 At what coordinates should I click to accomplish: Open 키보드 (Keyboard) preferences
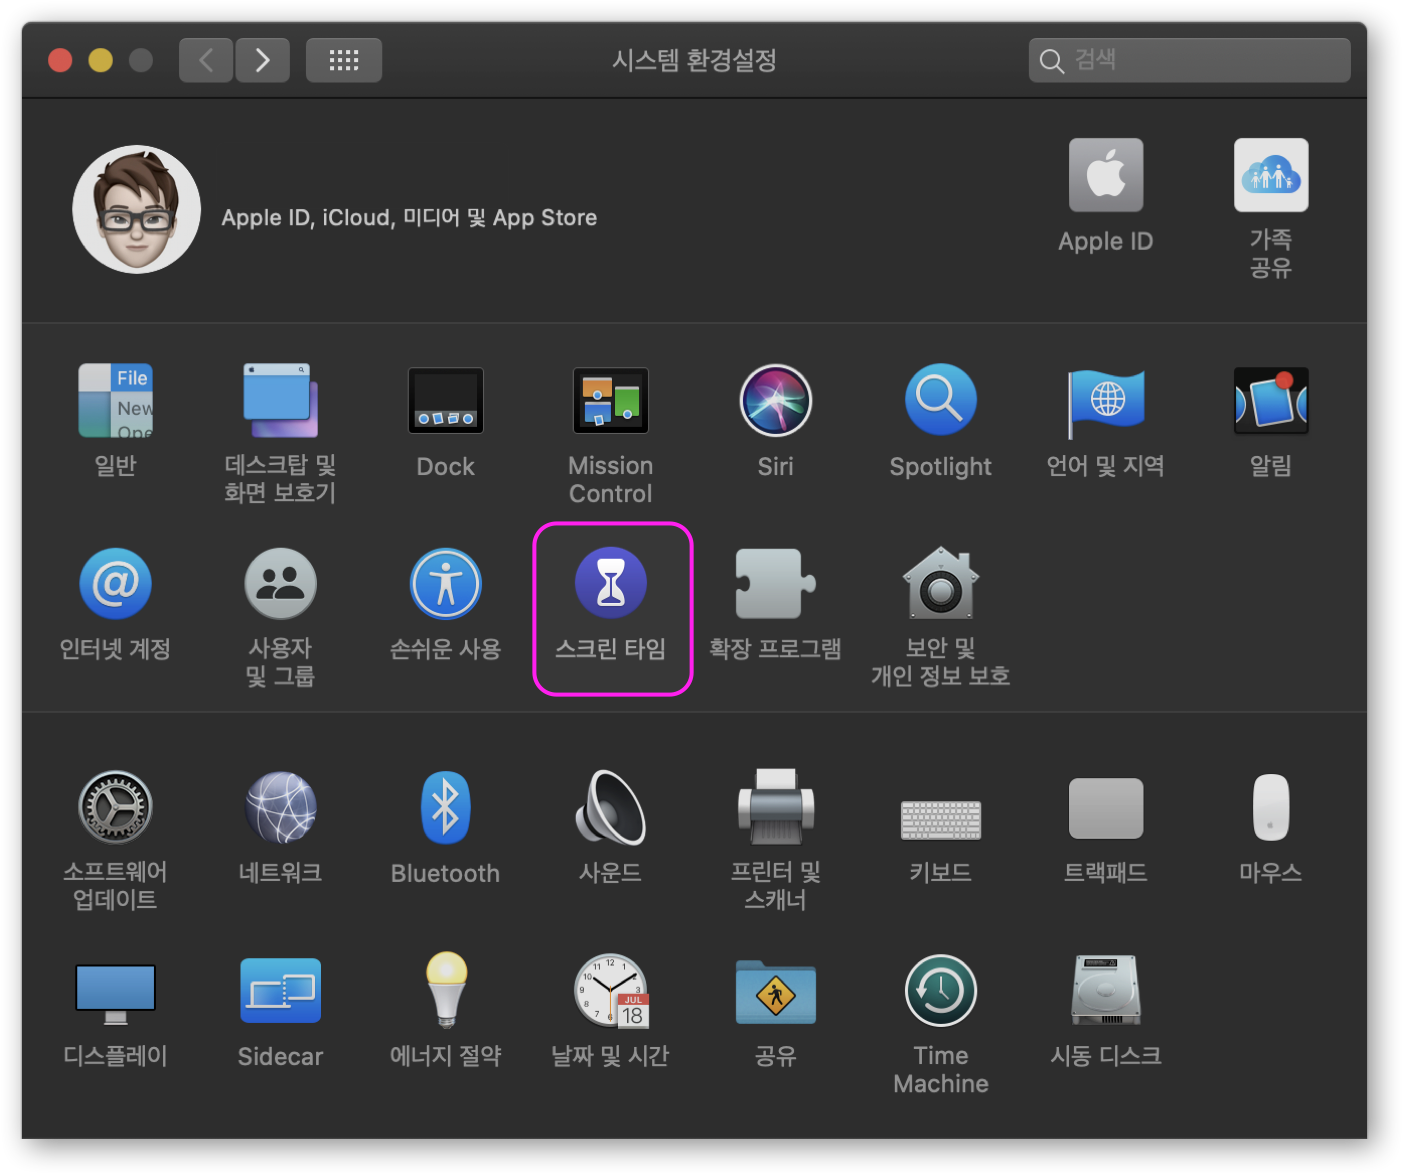click(941, 820)
